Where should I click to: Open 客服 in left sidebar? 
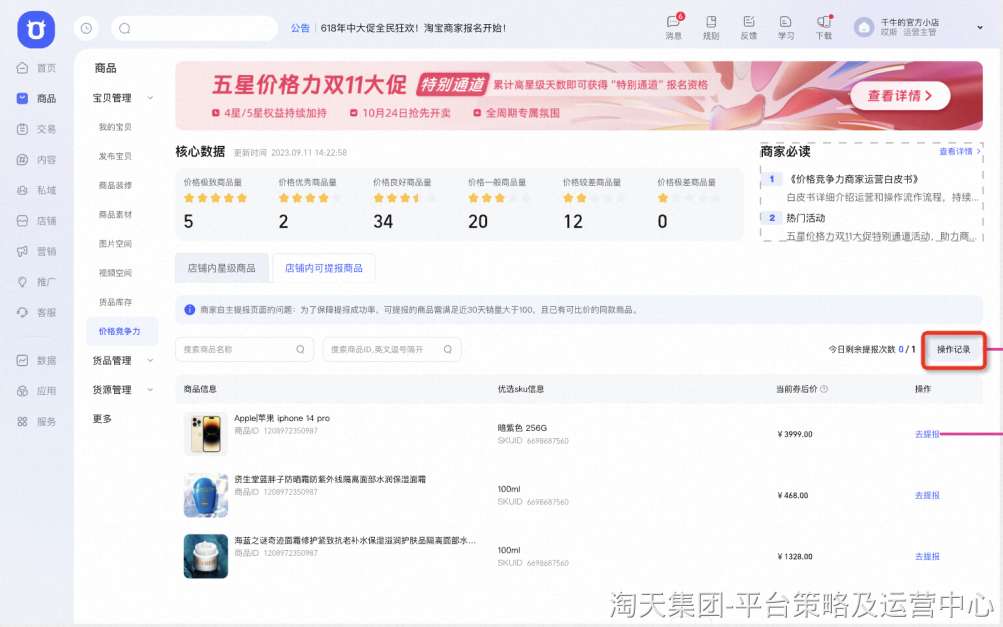tap(37, 312)
